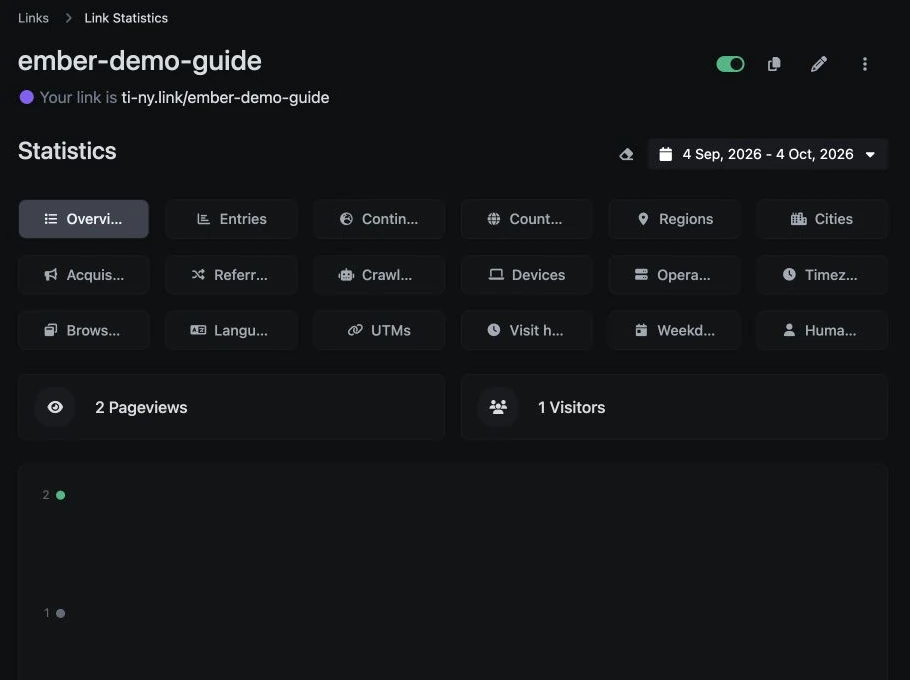Viewport: 910px width, 680px height.
Task: Open the Operating systems tab
Action: (x=674, y=274)
